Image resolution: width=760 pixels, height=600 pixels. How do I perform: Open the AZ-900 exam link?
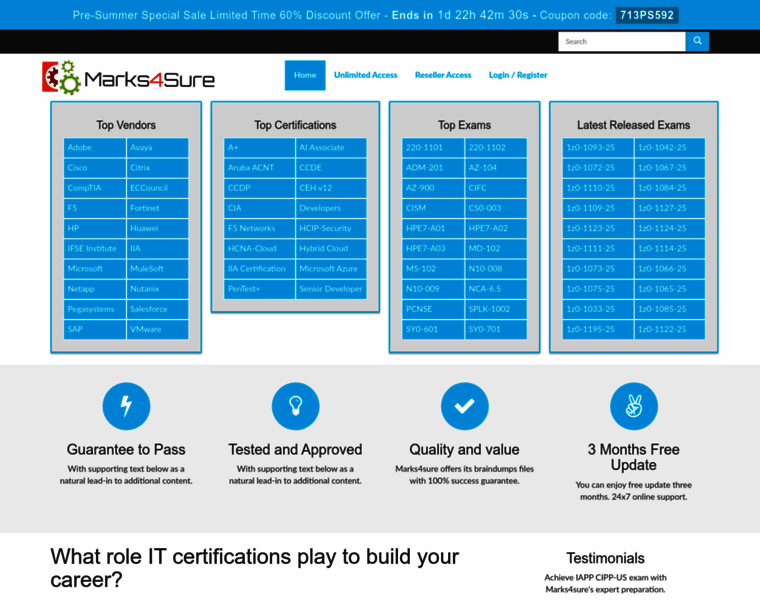tap(433, 188)
